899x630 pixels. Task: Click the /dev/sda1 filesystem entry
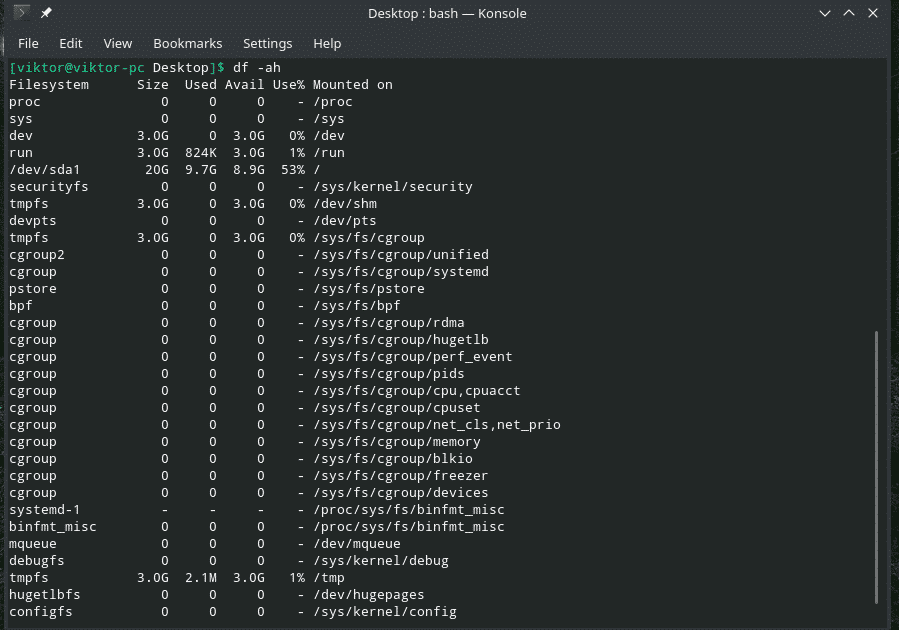[x=44, y=170]
